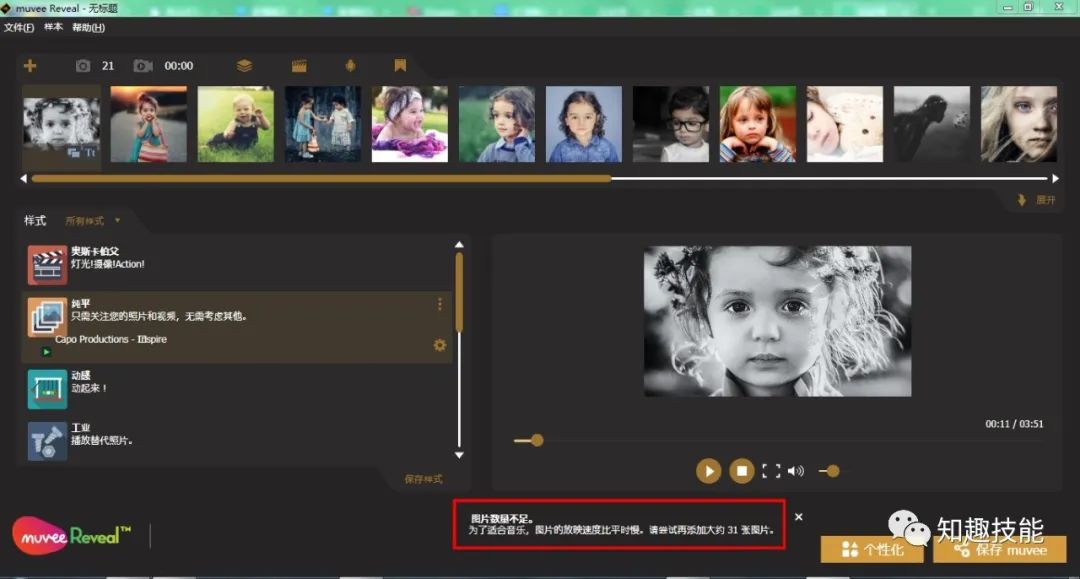
Task: Select baby with headband thumbnail
Action: click(410, 124)
